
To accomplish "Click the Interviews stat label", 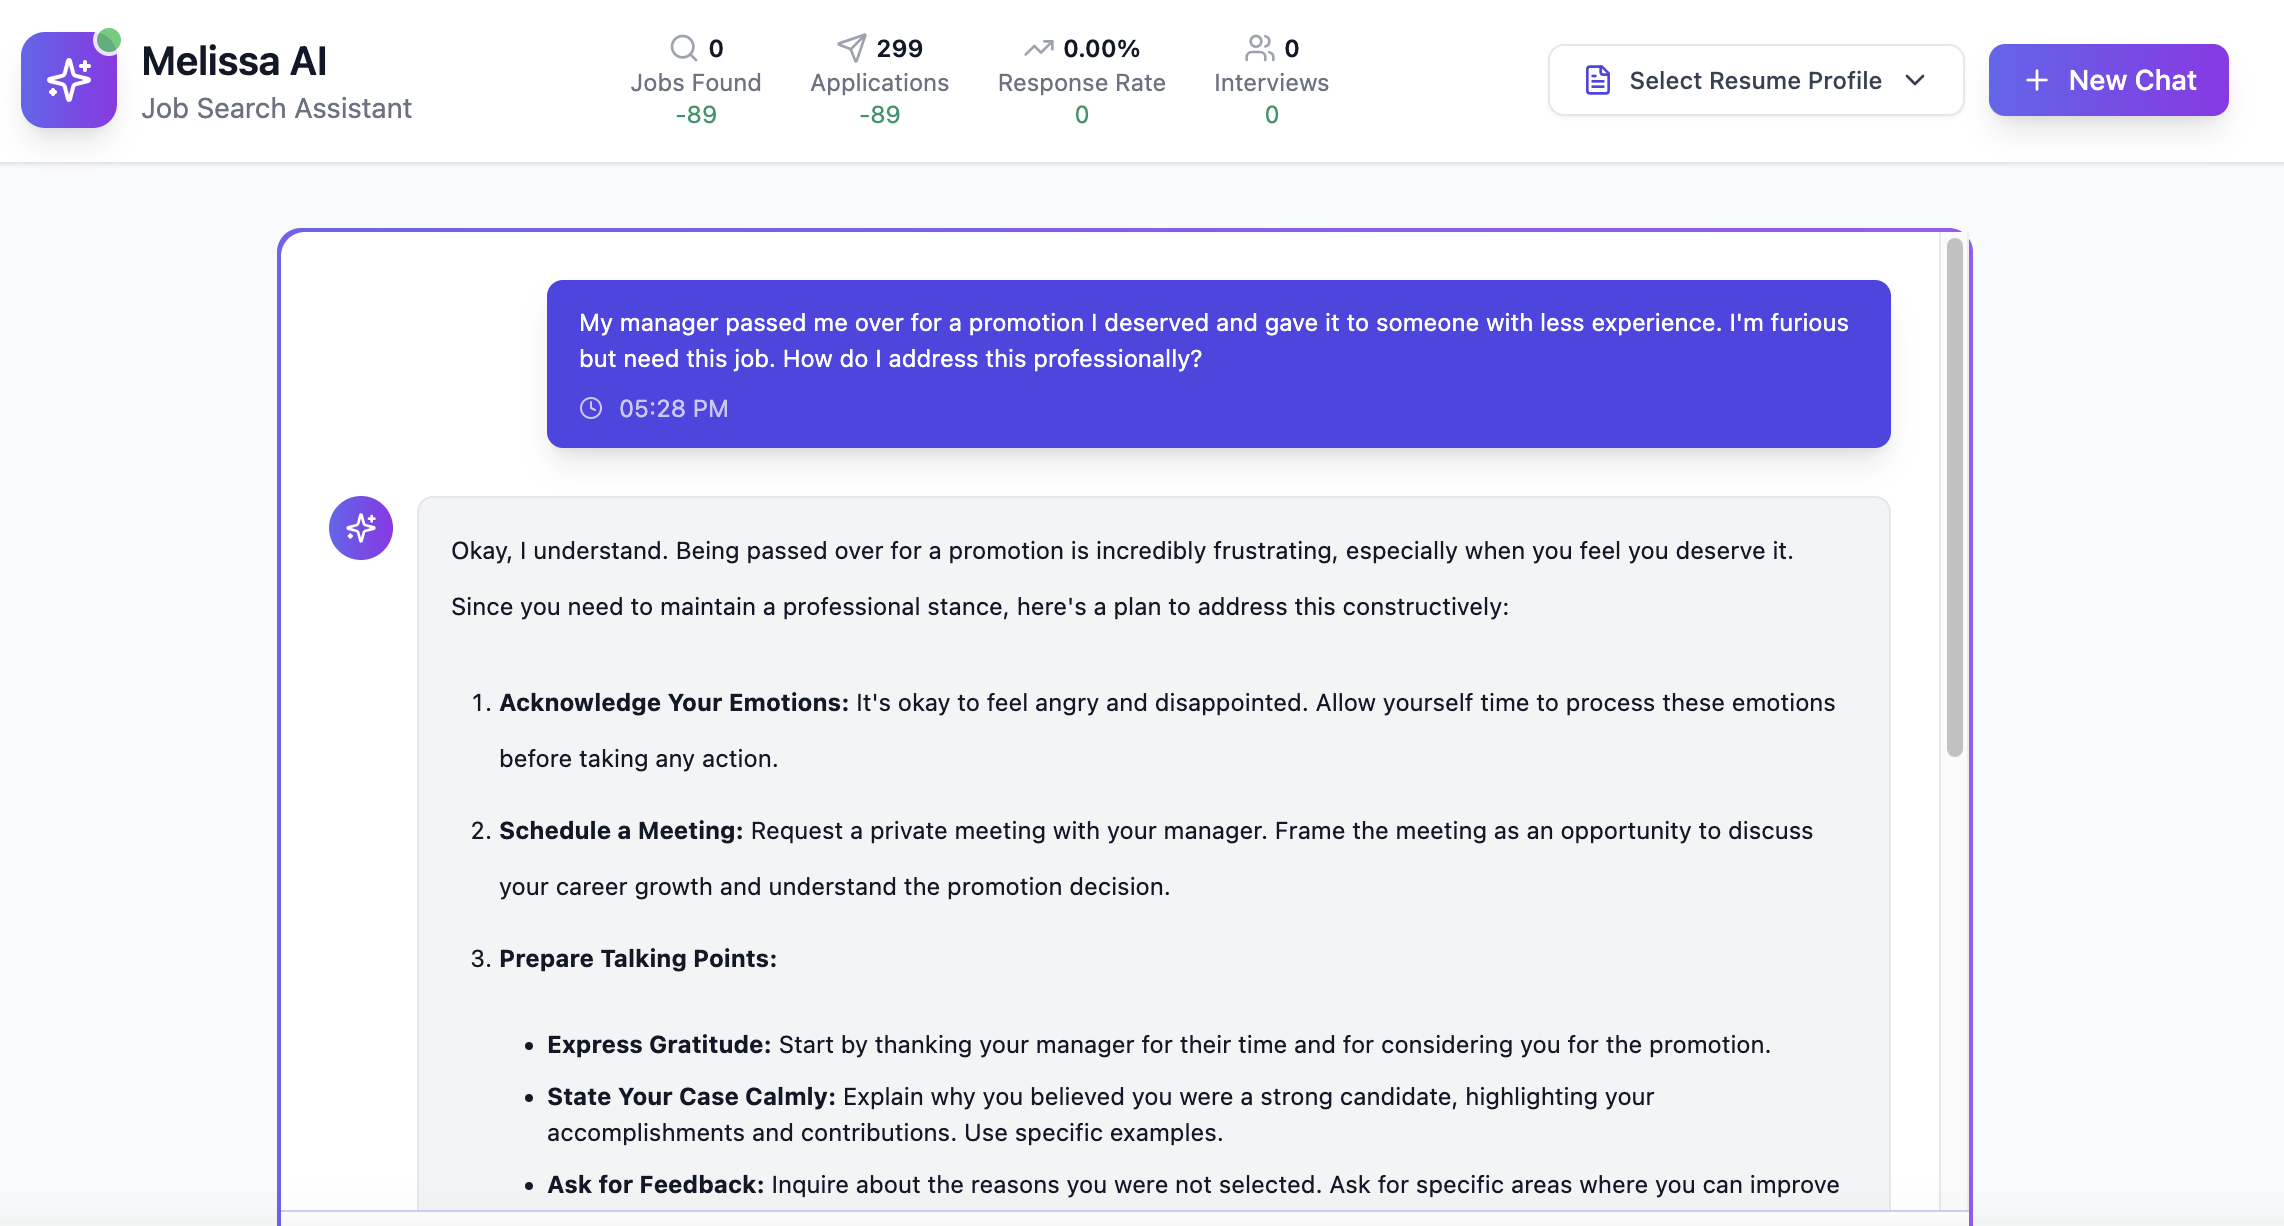I will (1271, 83).
